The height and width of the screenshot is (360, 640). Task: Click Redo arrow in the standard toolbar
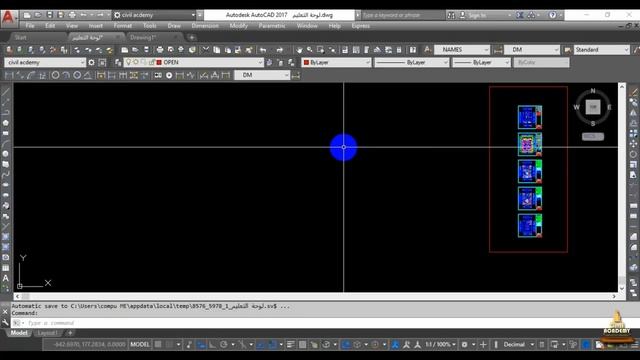[280, 50]
